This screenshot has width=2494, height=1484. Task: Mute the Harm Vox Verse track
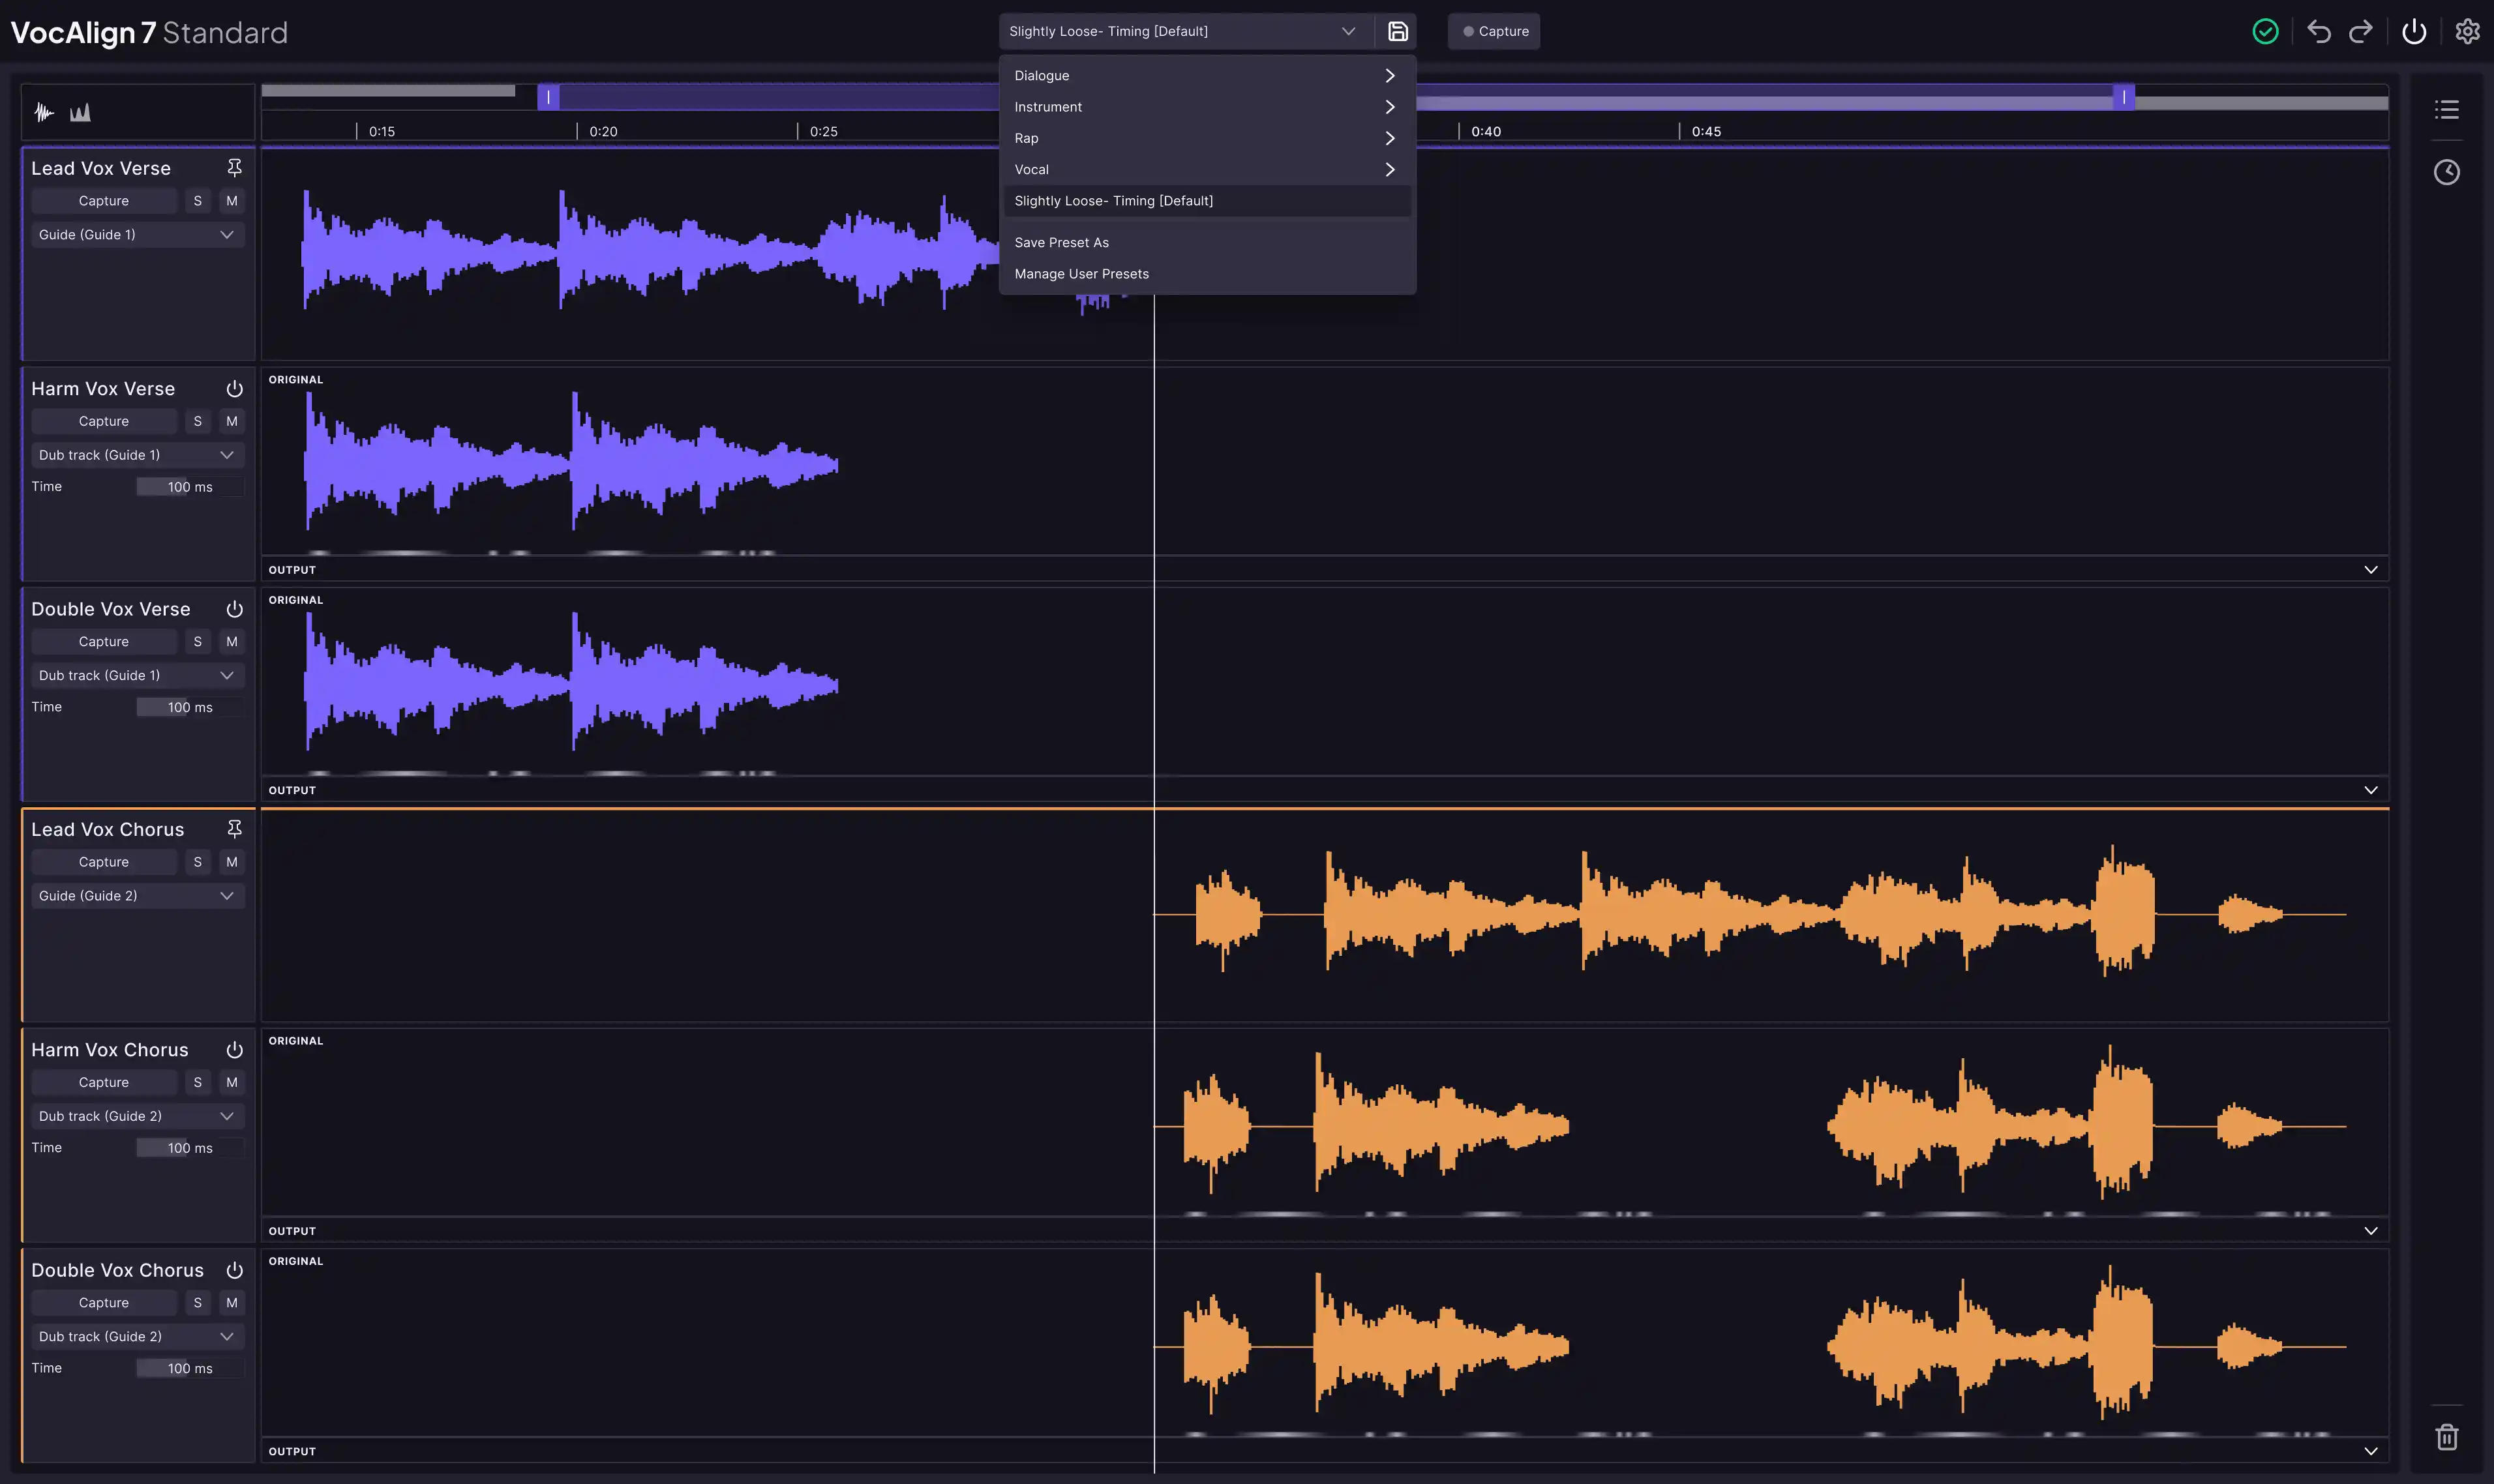tap(232, 421)
